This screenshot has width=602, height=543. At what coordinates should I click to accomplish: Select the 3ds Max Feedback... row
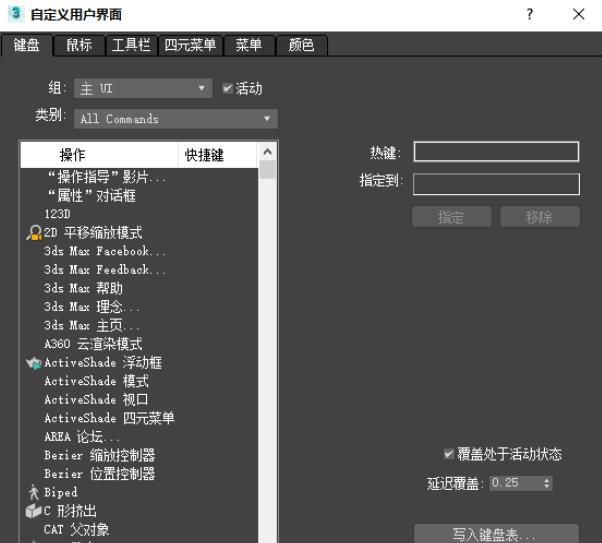(x=139, y=270)
